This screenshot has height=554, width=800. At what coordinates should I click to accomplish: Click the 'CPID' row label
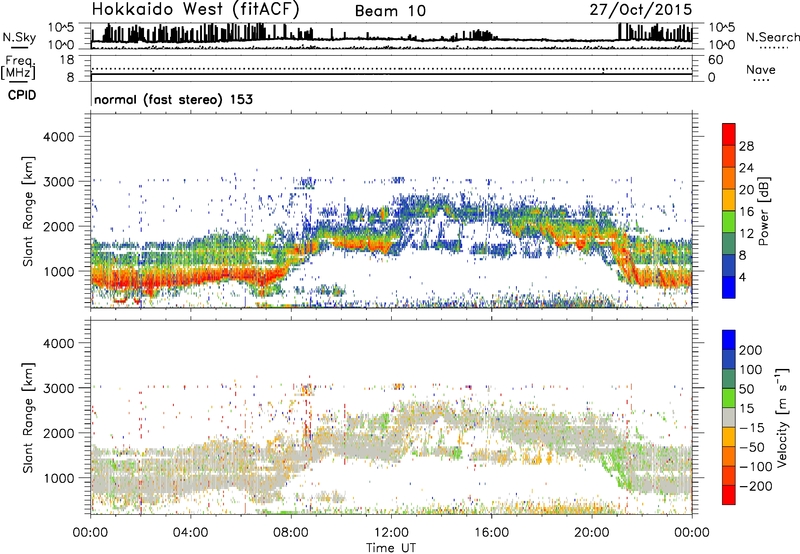coord(22,95)
